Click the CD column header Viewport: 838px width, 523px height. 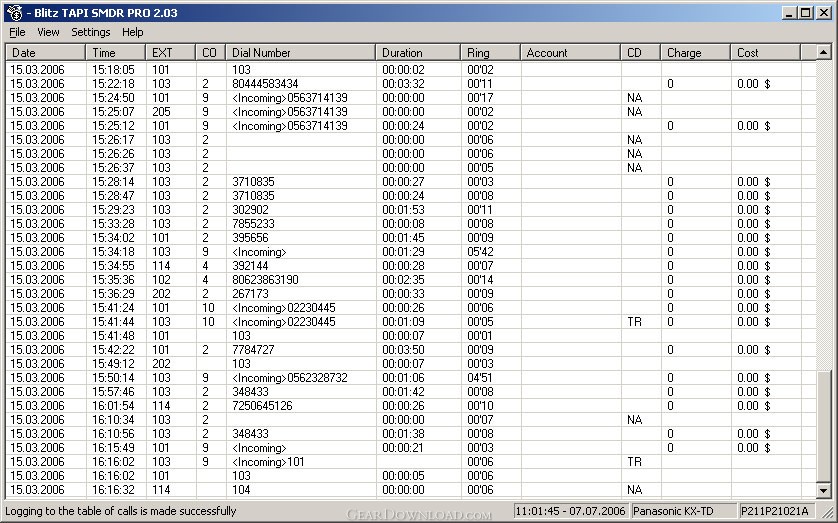641,53
